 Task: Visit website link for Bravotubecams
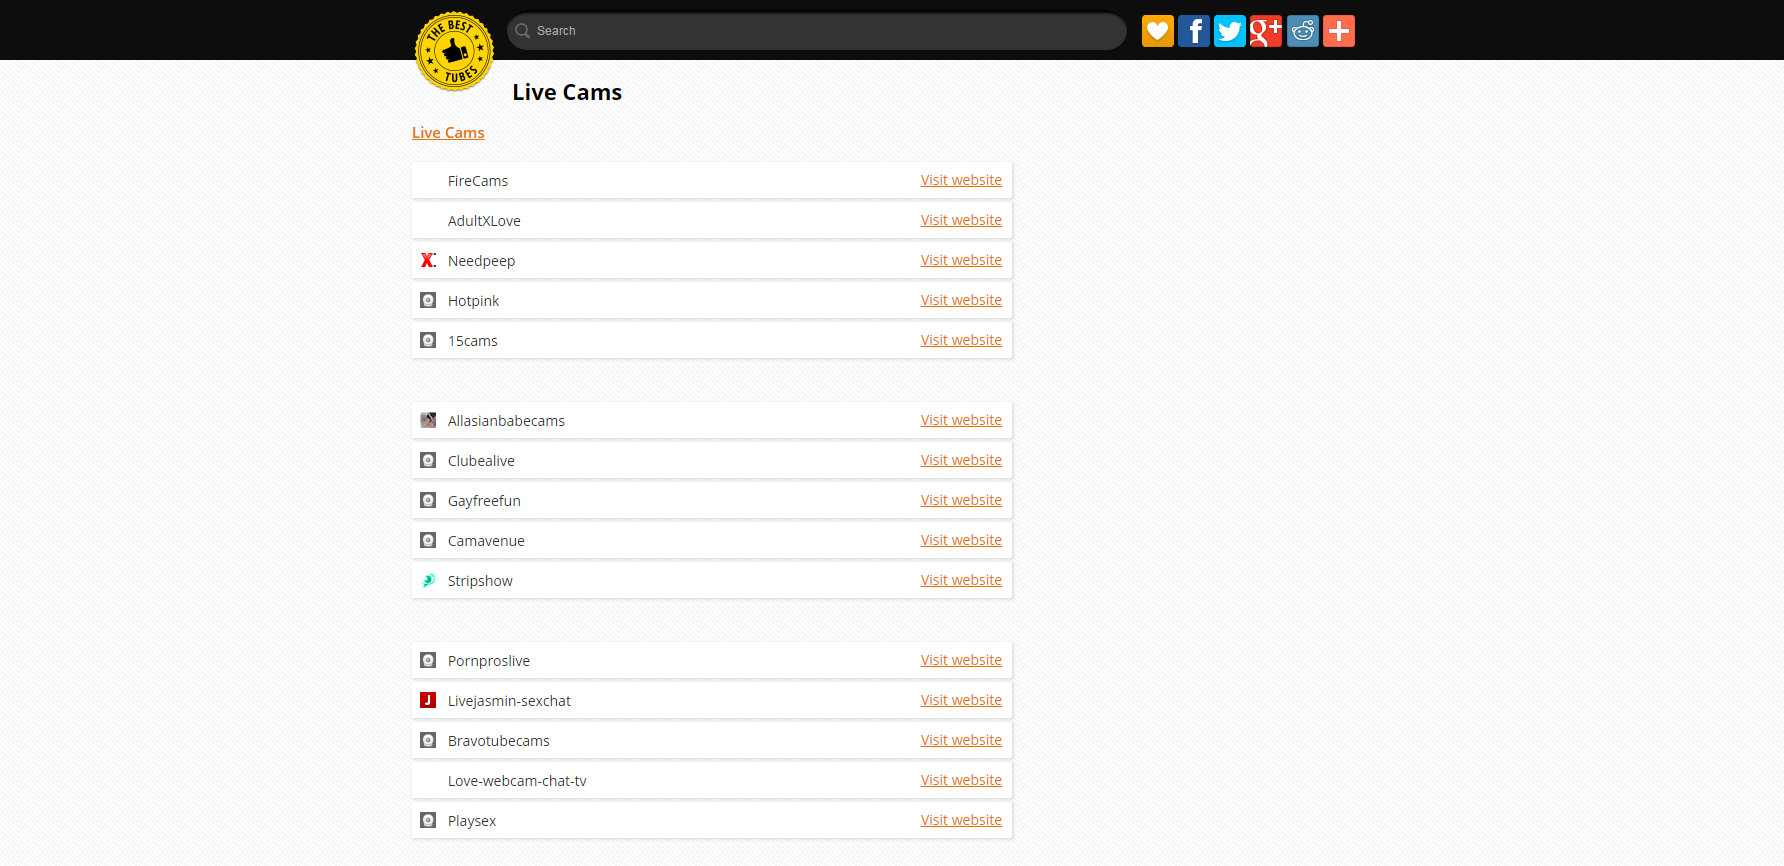[x=961, y=740]
